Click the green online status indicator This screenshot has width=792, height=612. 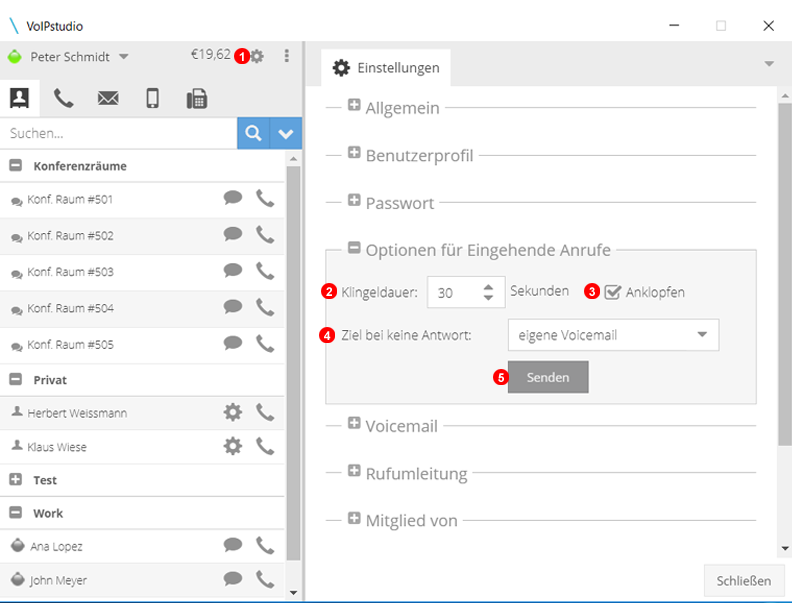click(x=15, y=56)
